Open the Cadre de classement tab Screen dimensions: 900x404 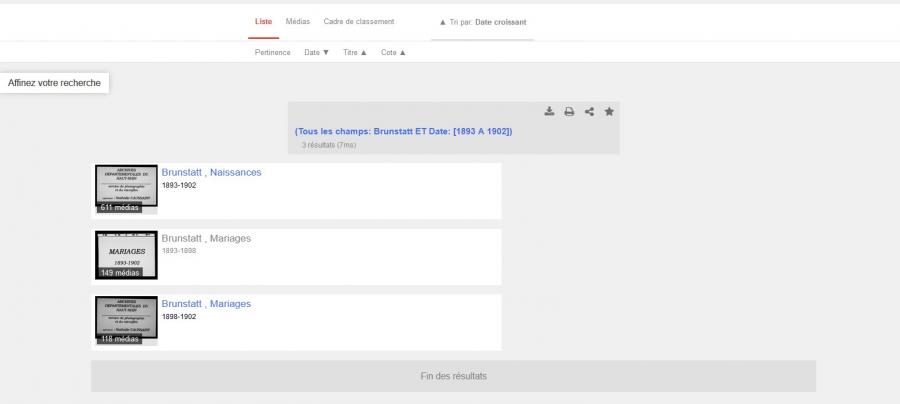359,22
